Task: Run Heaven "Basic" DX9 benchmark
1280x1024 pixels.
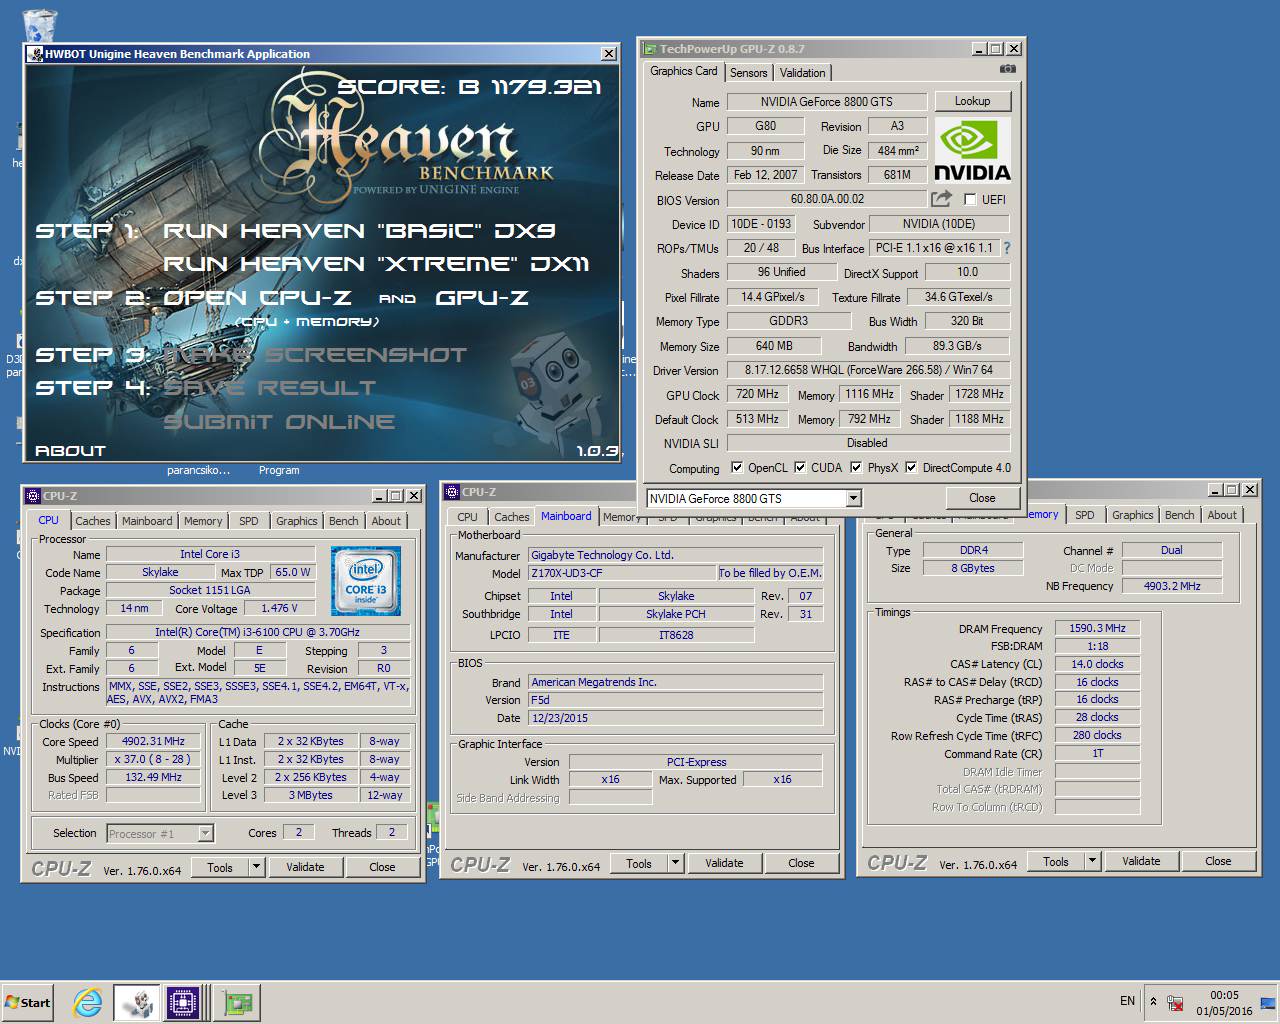Action: 359,230
